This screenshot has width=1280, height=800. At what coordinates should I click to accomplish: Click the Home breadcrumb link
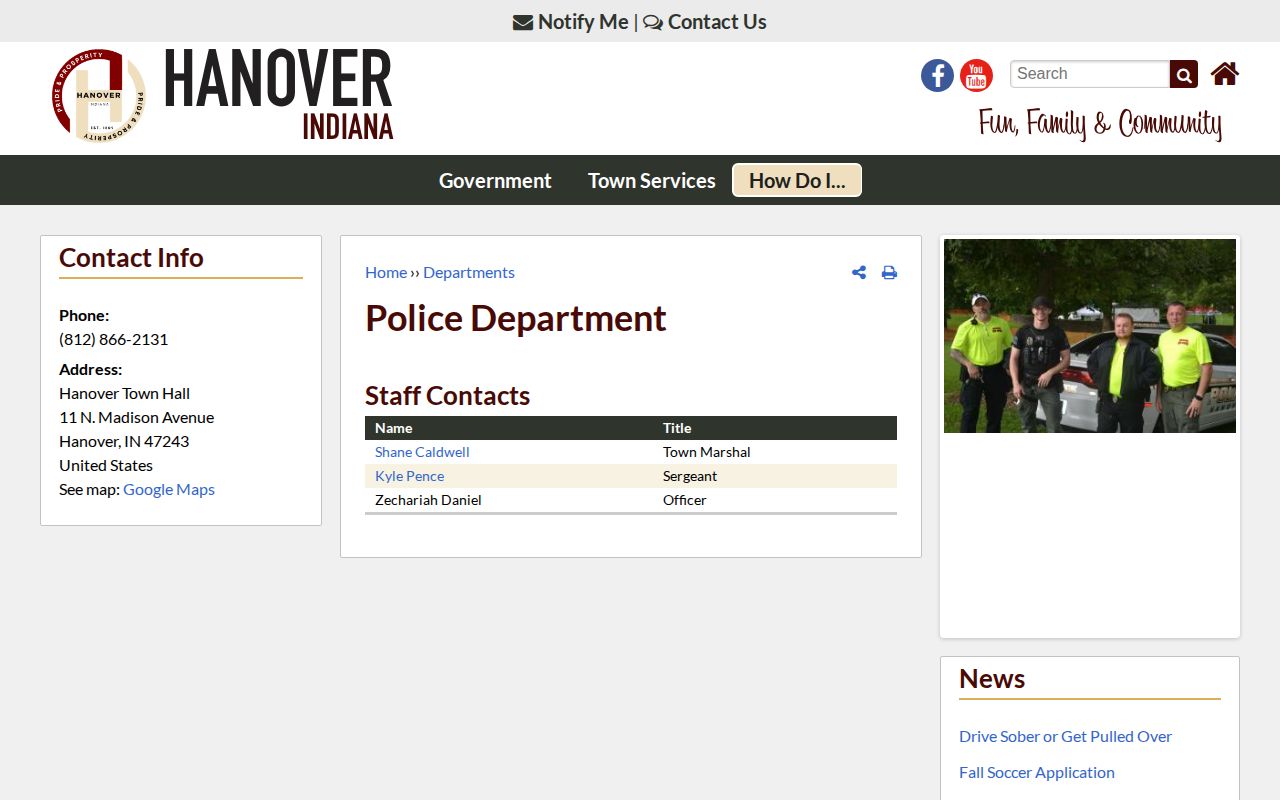[x=386, y=272]
